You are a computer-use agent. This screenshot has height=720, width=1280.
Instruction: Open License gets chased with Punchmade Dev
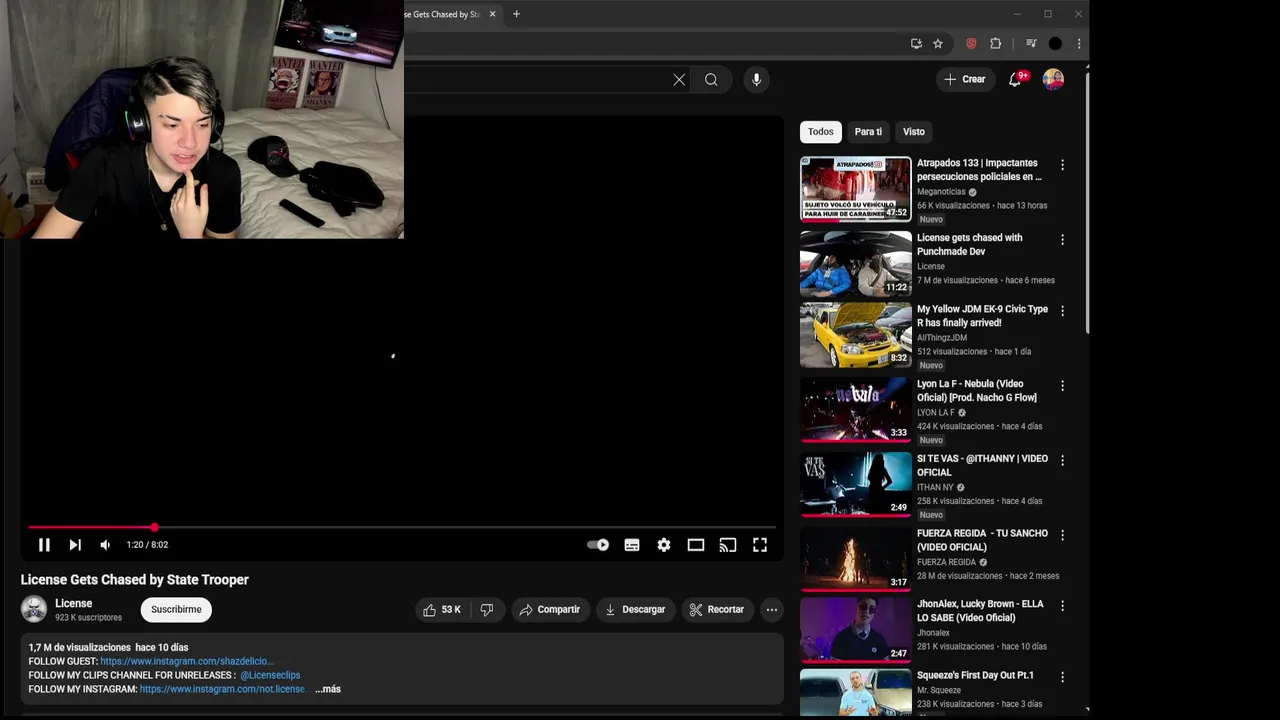point(969,244)
